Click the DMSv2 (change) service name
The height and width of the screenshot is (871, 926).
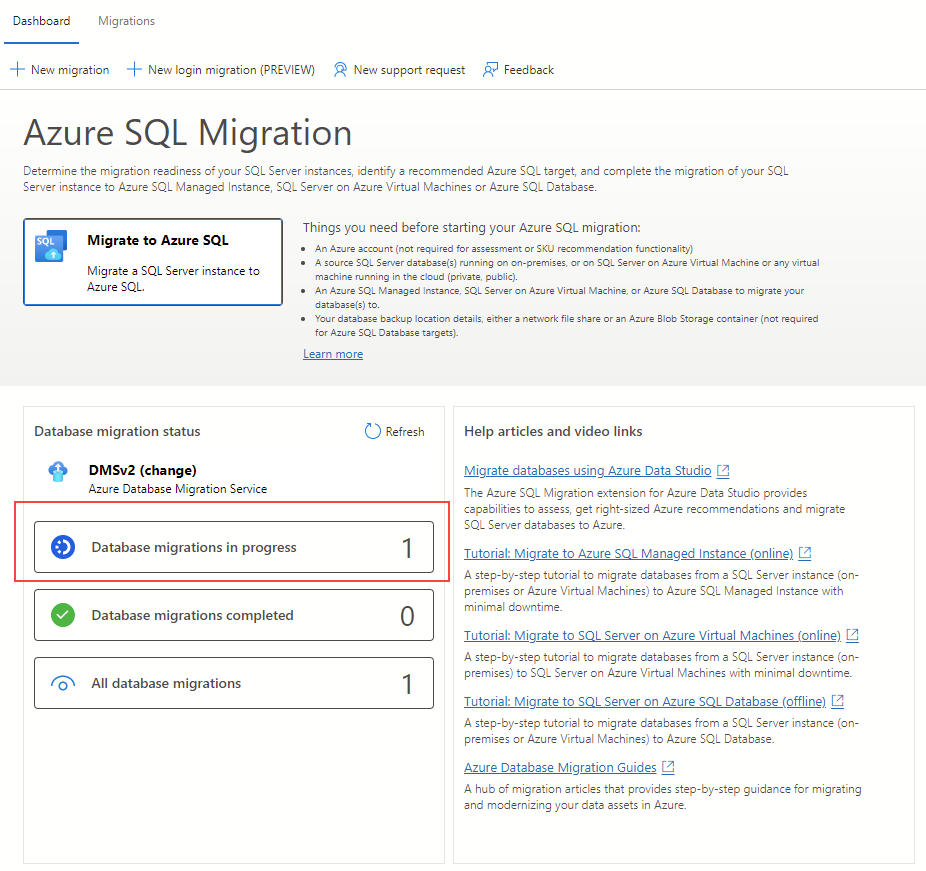(142, 471)
